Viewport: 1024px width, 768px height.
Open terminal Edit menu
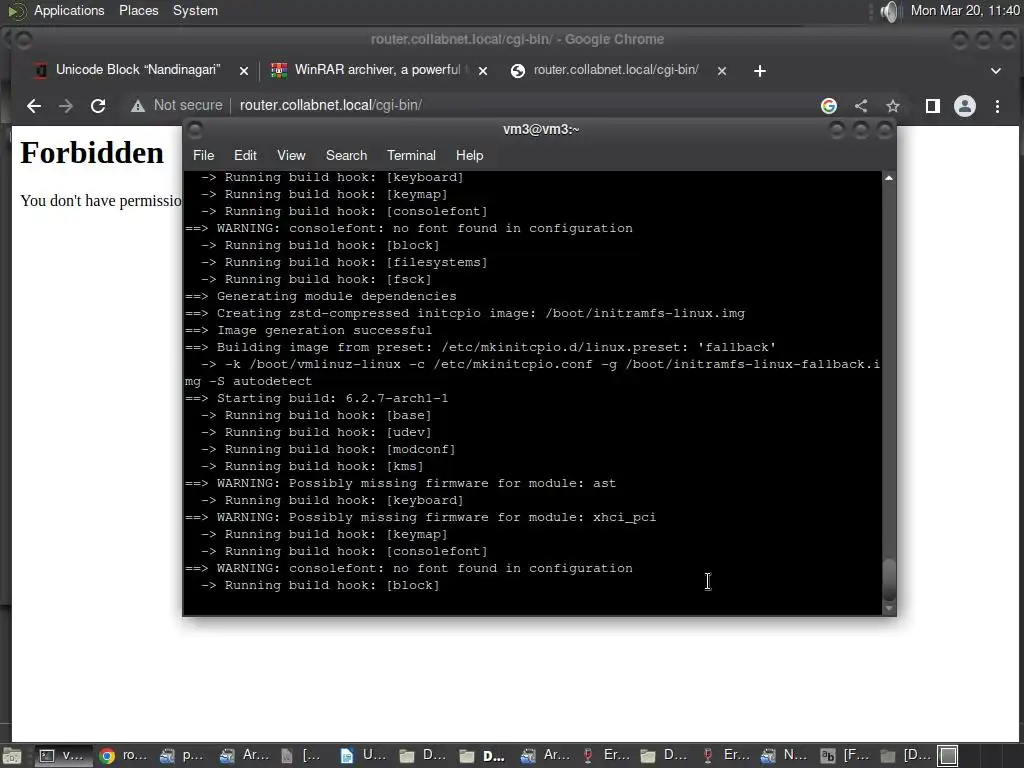[x=245, y=155]
